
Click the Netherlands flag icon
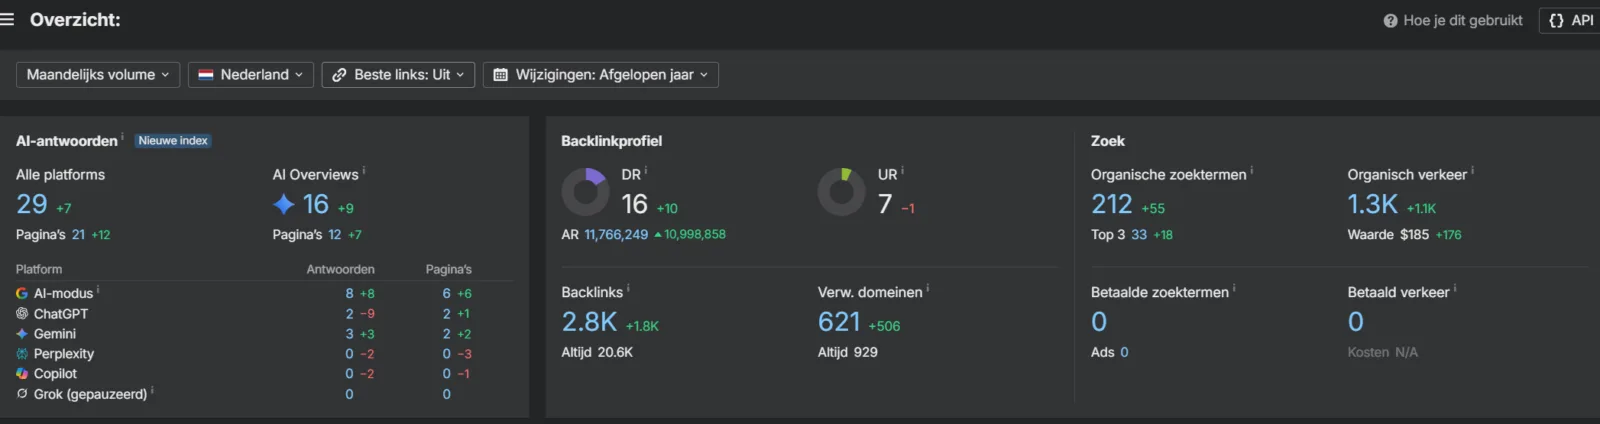click(206, 75)
